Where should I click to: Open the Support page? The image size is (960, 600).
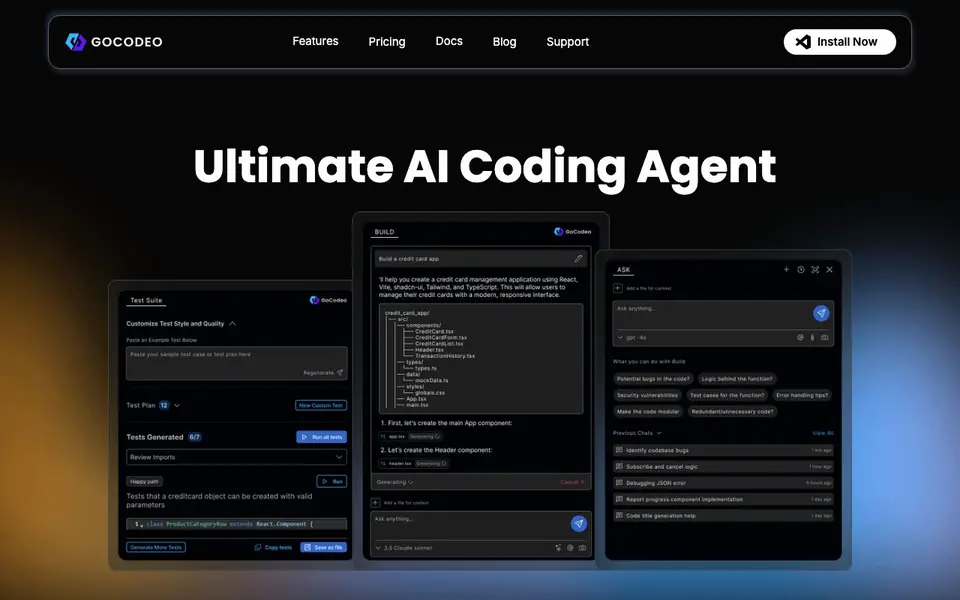pos(568,42)
